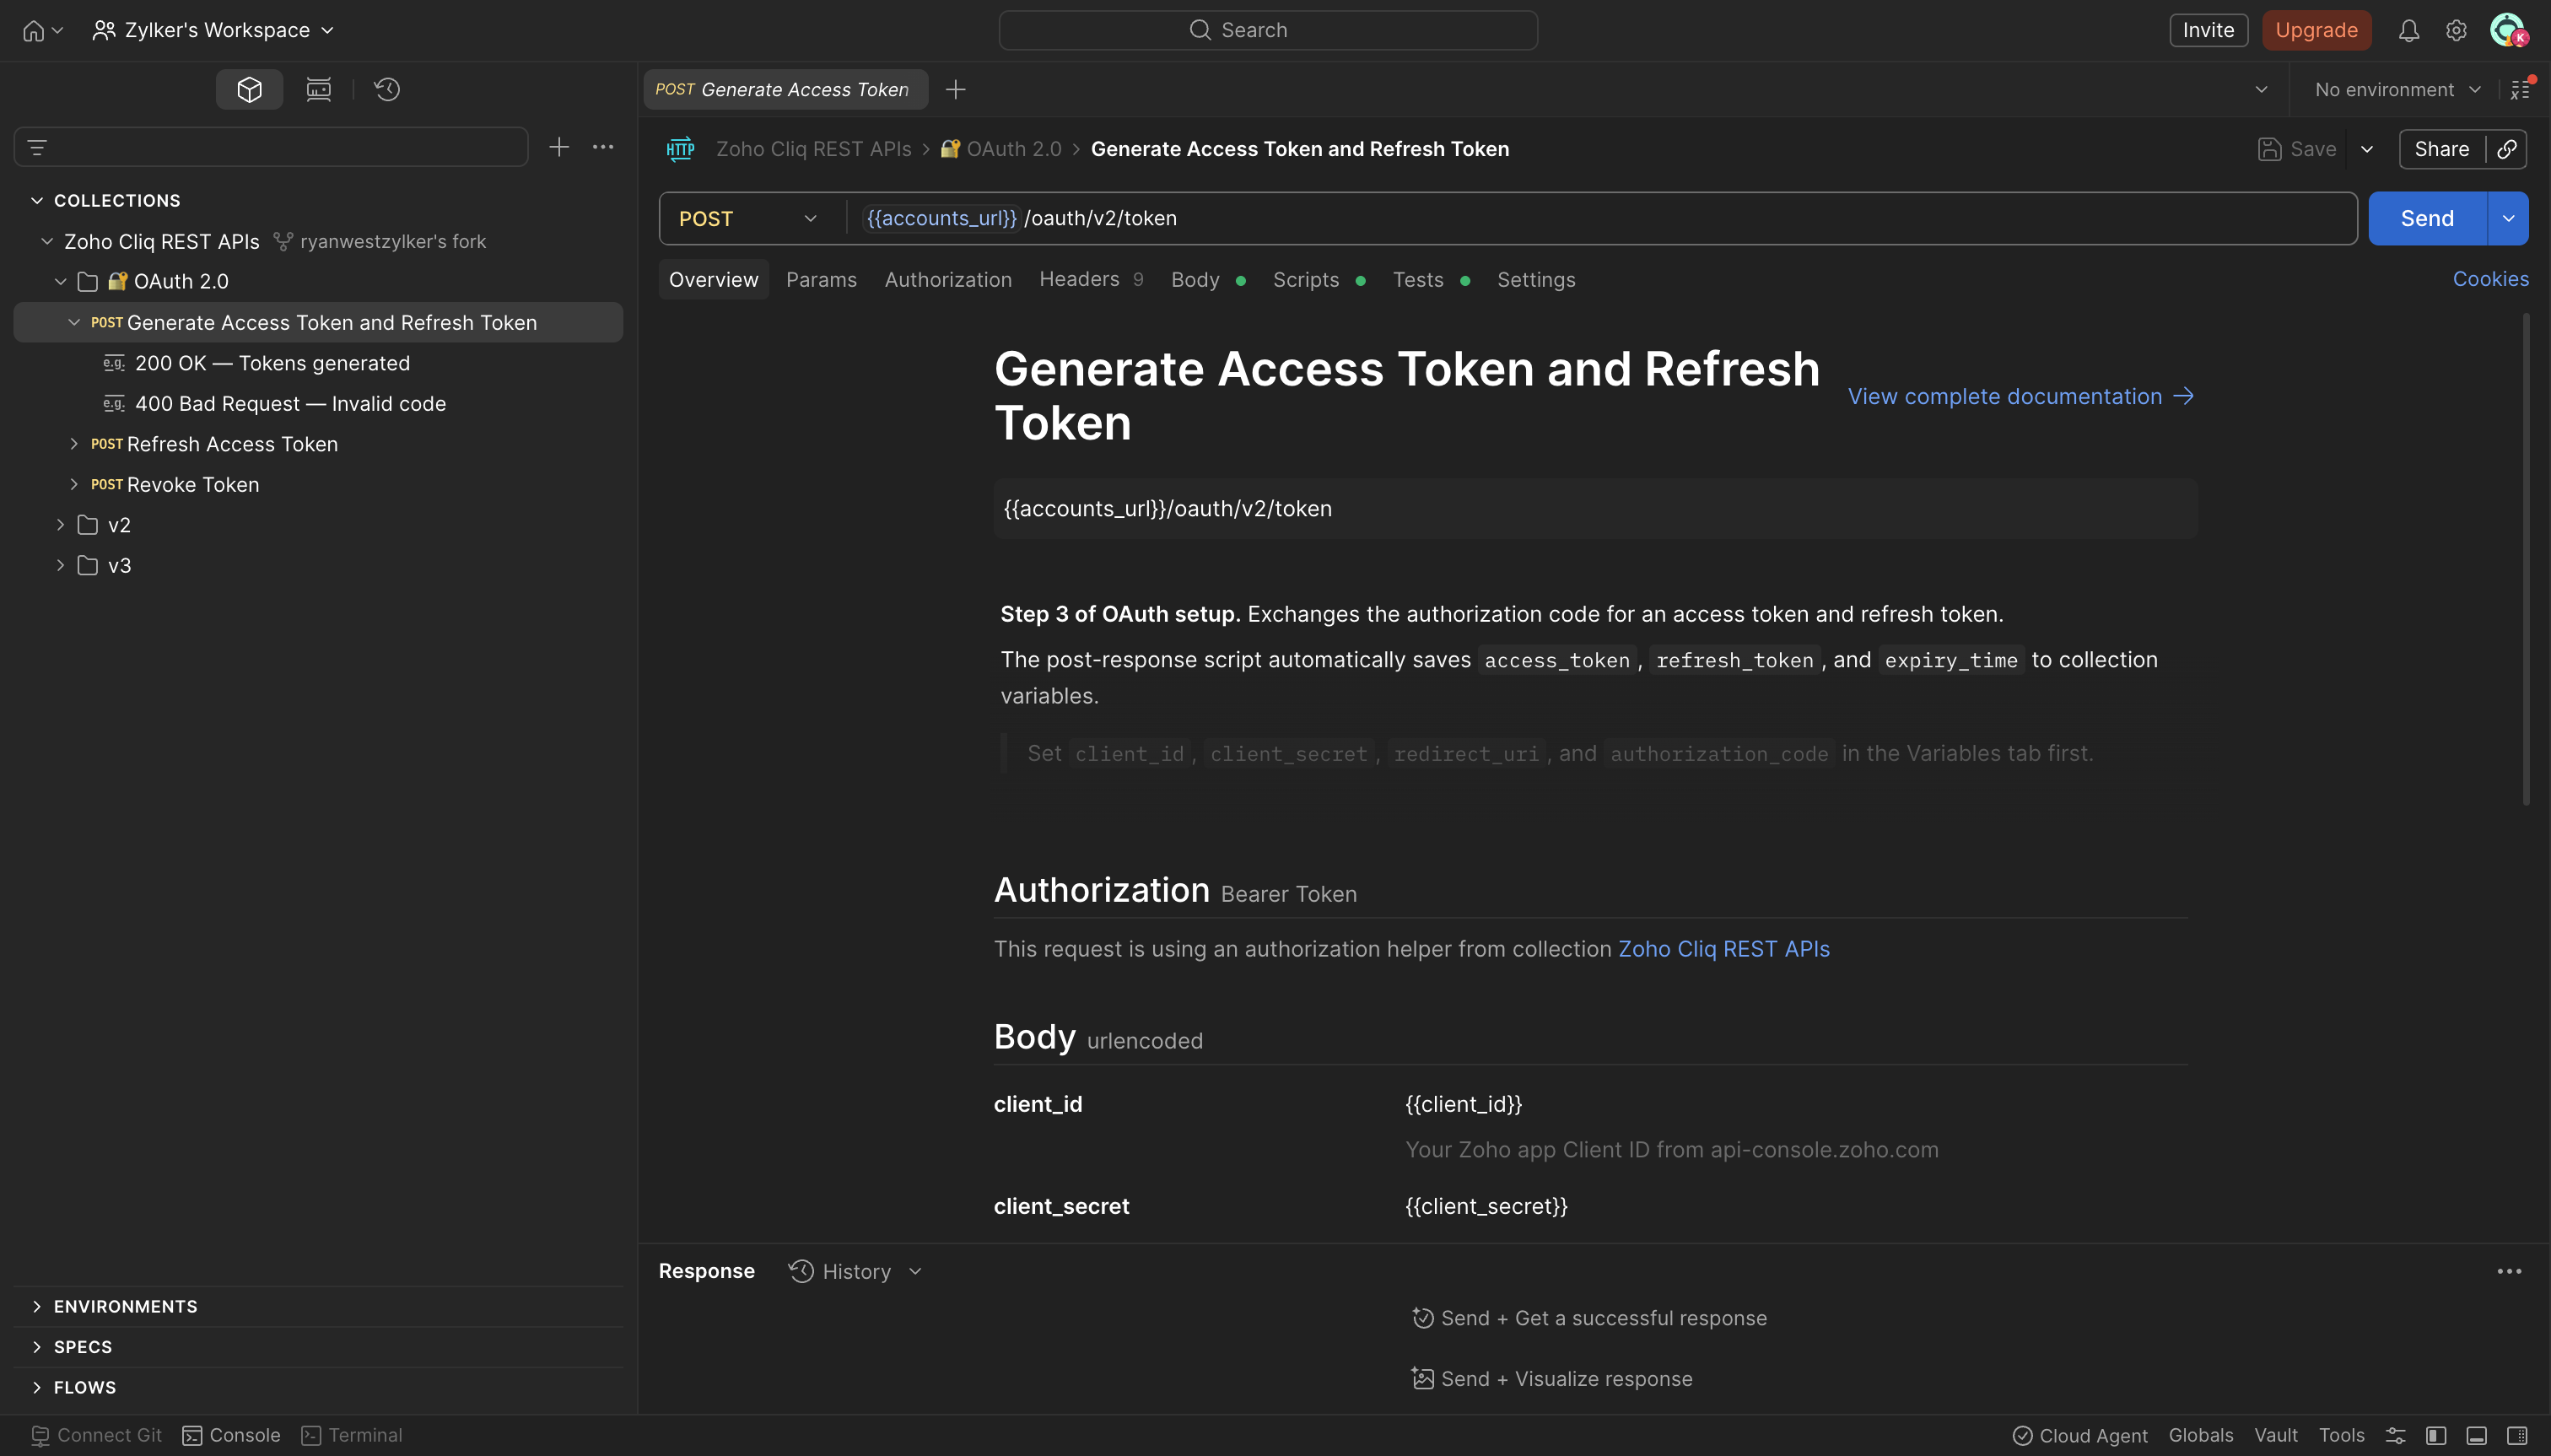Open the Environments sidebar view icon
Viewport: 2551px width, 1456px height.
coord(318,89)
